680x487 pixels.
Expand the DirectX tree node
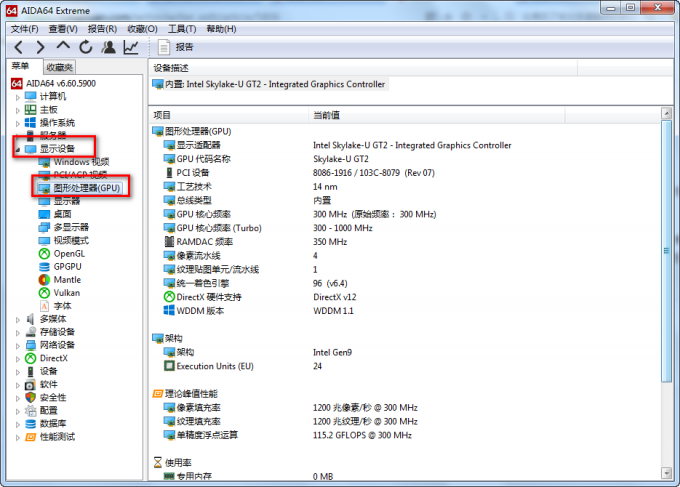pyautogui.click(x=17, y=358)
